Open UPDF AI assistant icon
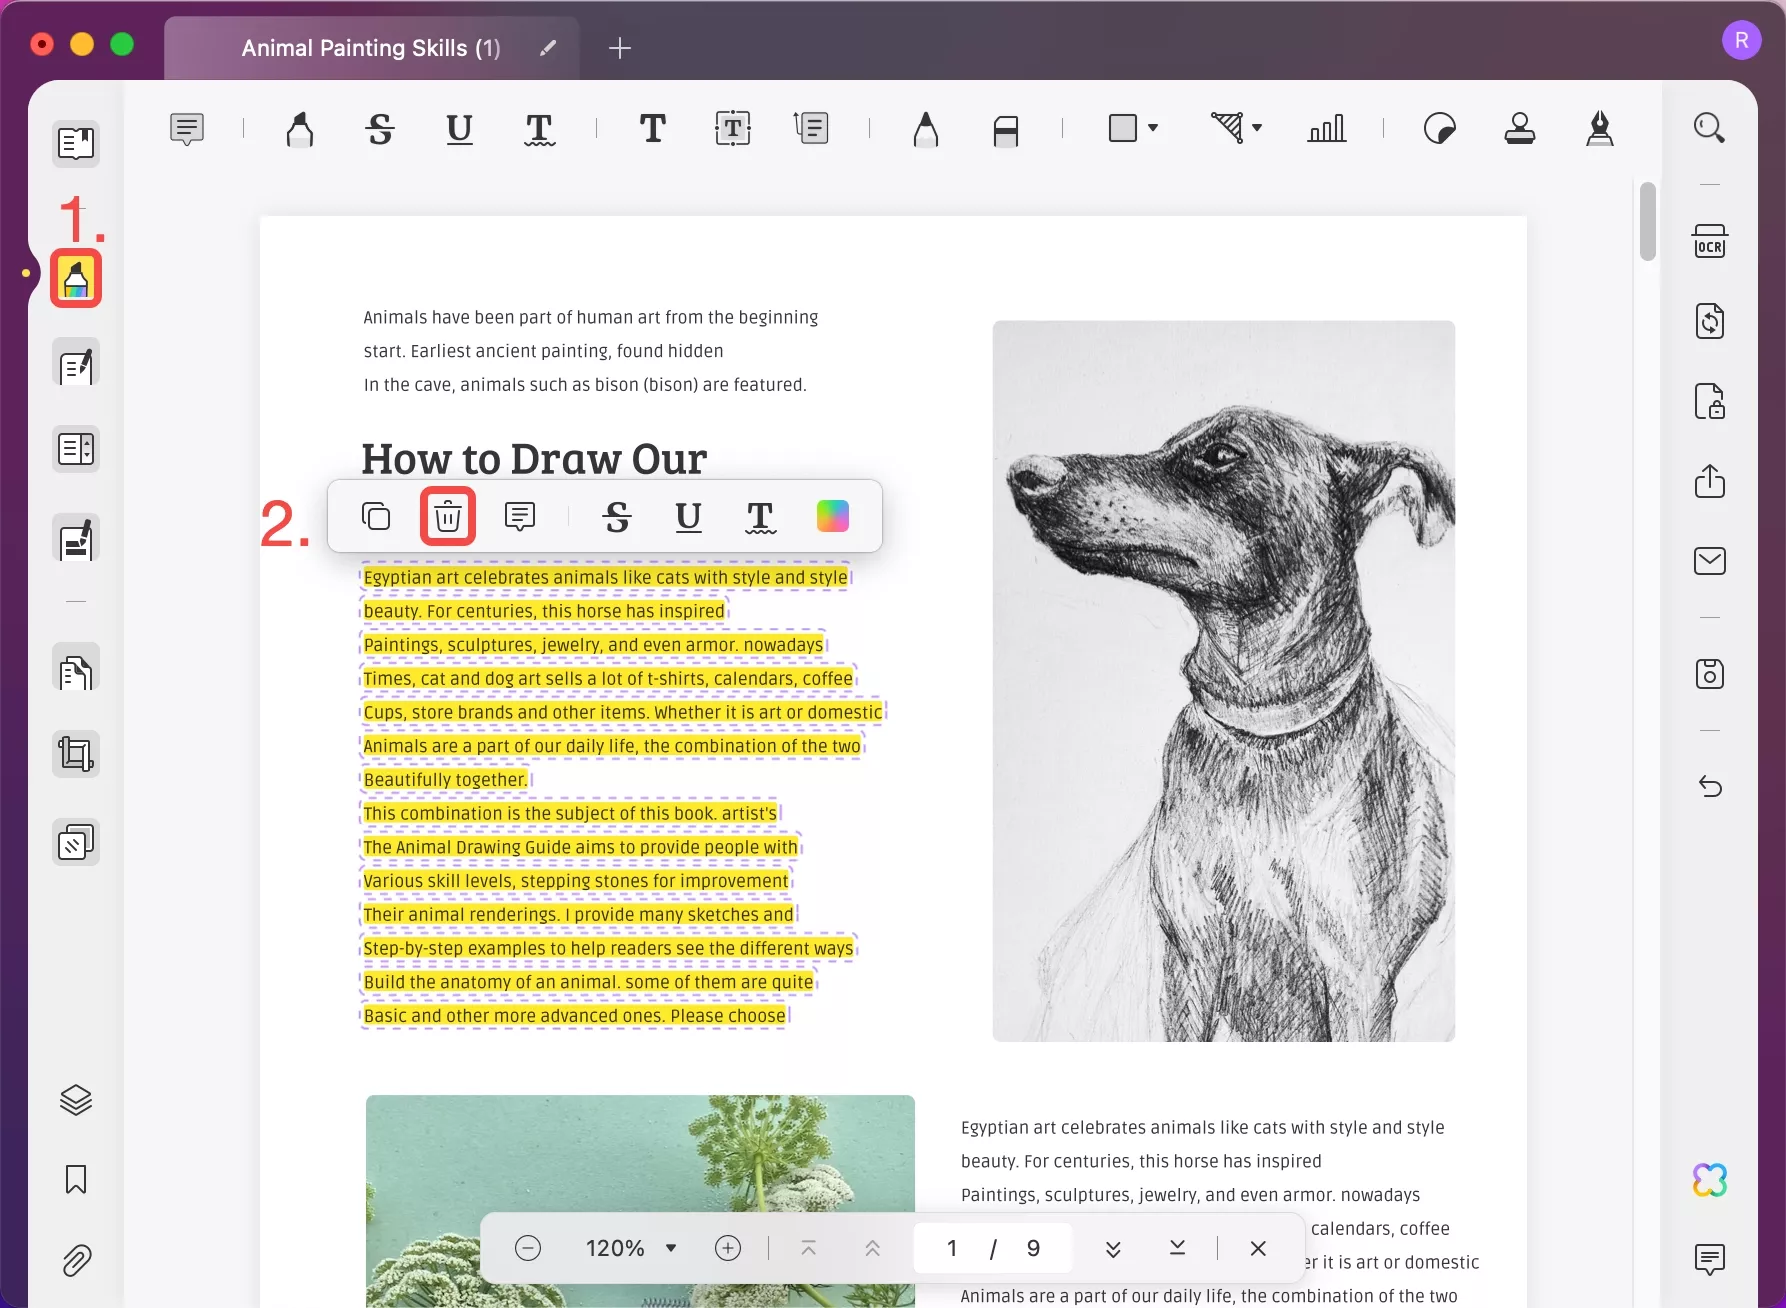Screen dimensions: 1786x1308 (x=1710, y=1180)
